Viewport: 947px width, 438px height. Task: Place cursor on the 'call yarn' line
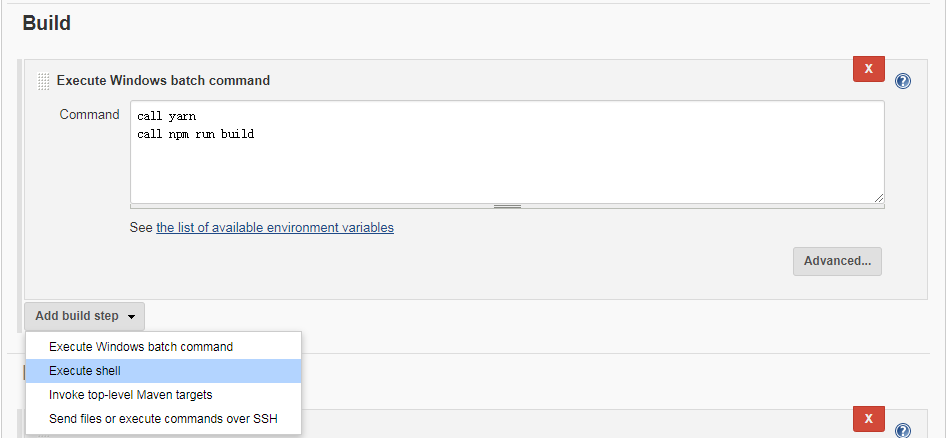click(x=166, y=117)
